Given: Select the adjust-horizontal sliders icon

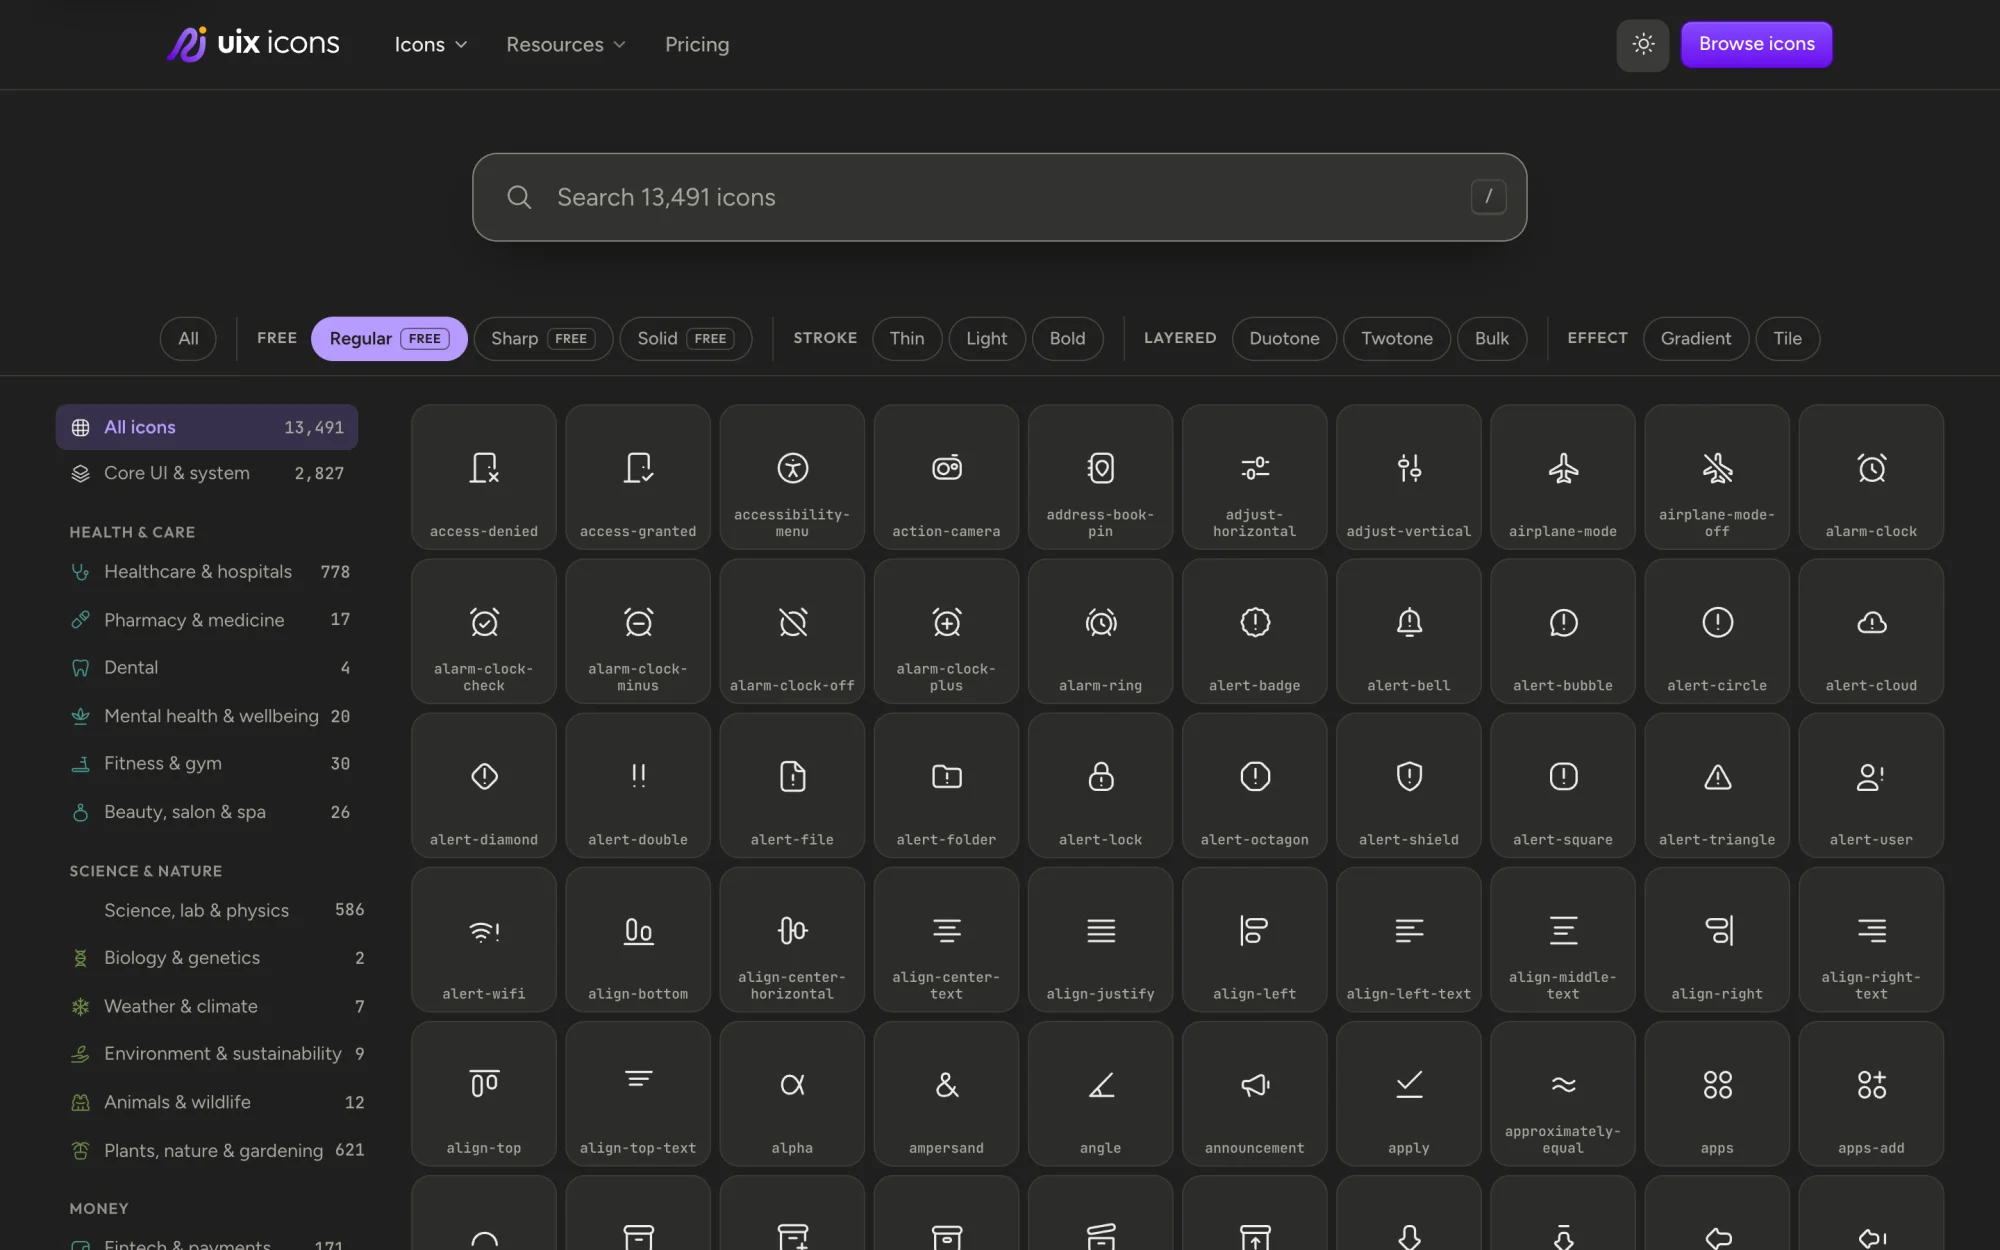Looking at the screenshot, I should coord(1254,477).
